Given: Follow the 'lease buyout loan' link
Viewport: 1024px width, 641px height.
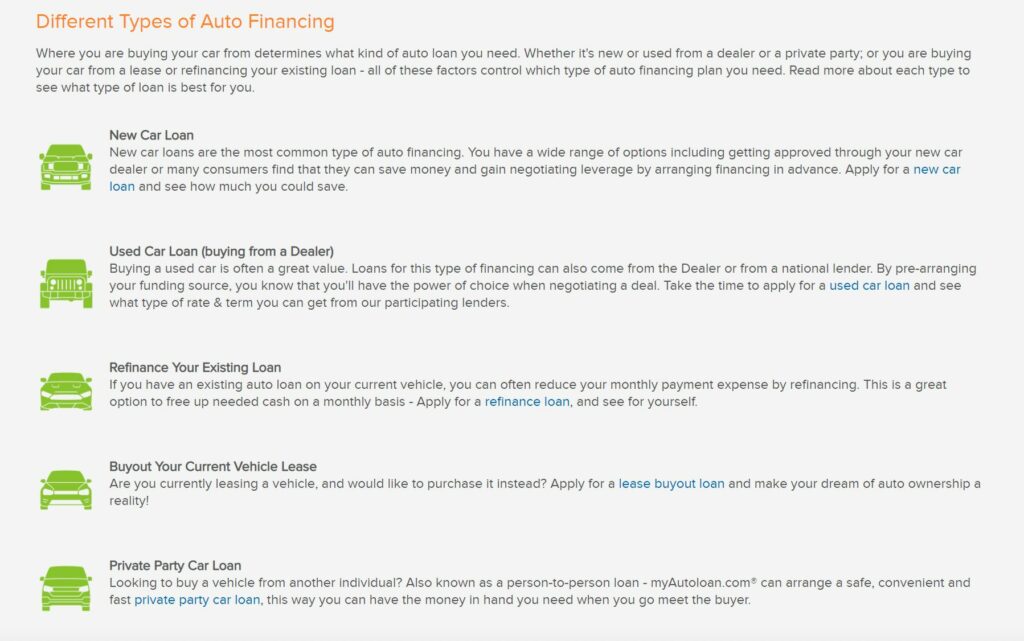Looking at the screenshot, I should pos(671,484).
